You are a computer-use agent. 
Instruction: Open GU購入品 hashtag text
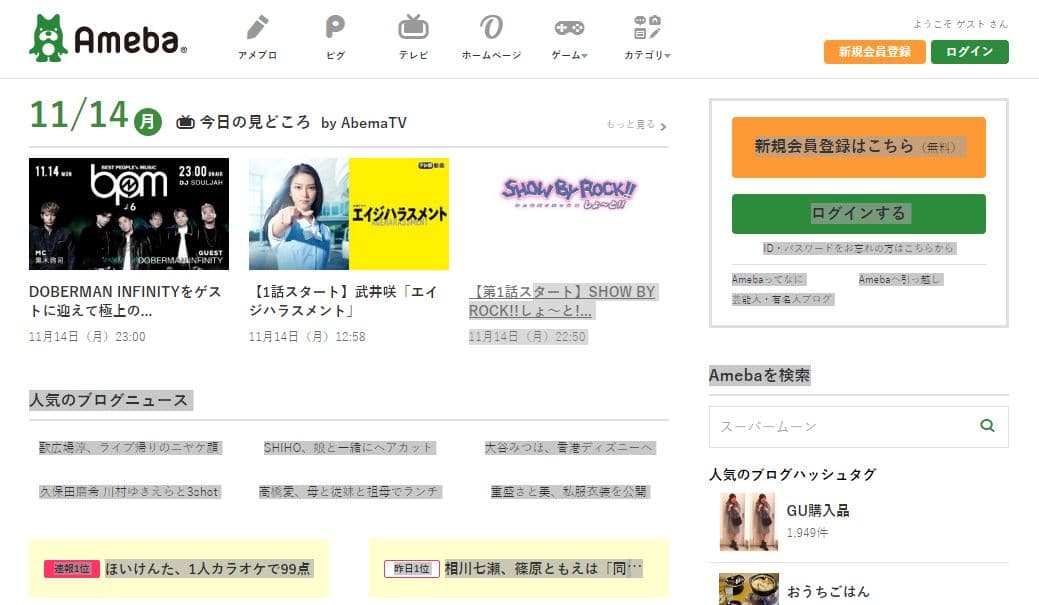pyautogui.click(x=818, y=510)
